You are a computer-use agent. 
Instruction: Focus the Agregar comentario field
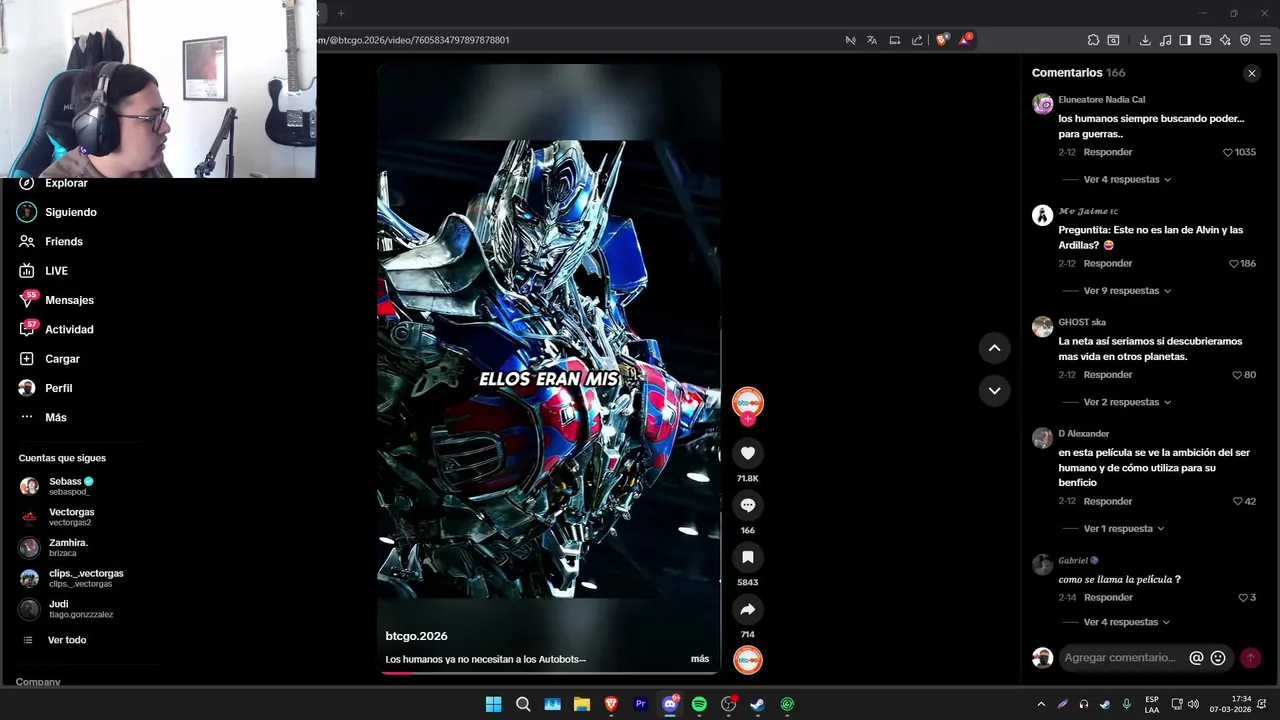click(1120, 658)
